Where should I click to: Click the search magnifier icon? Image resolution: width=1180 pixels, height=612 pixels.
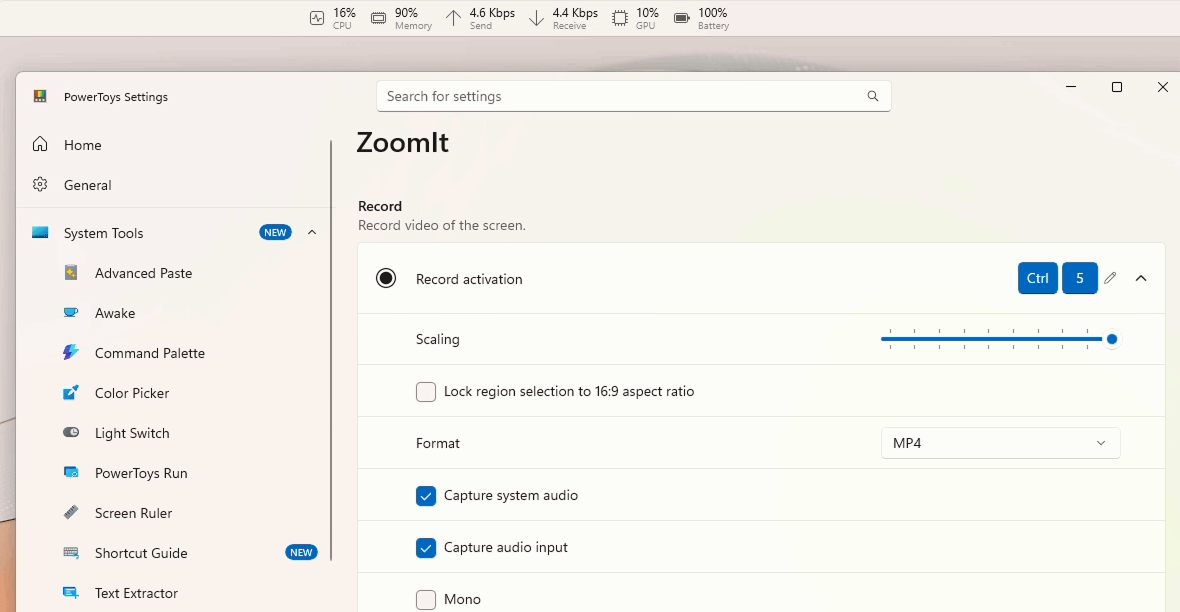(872, 96)
